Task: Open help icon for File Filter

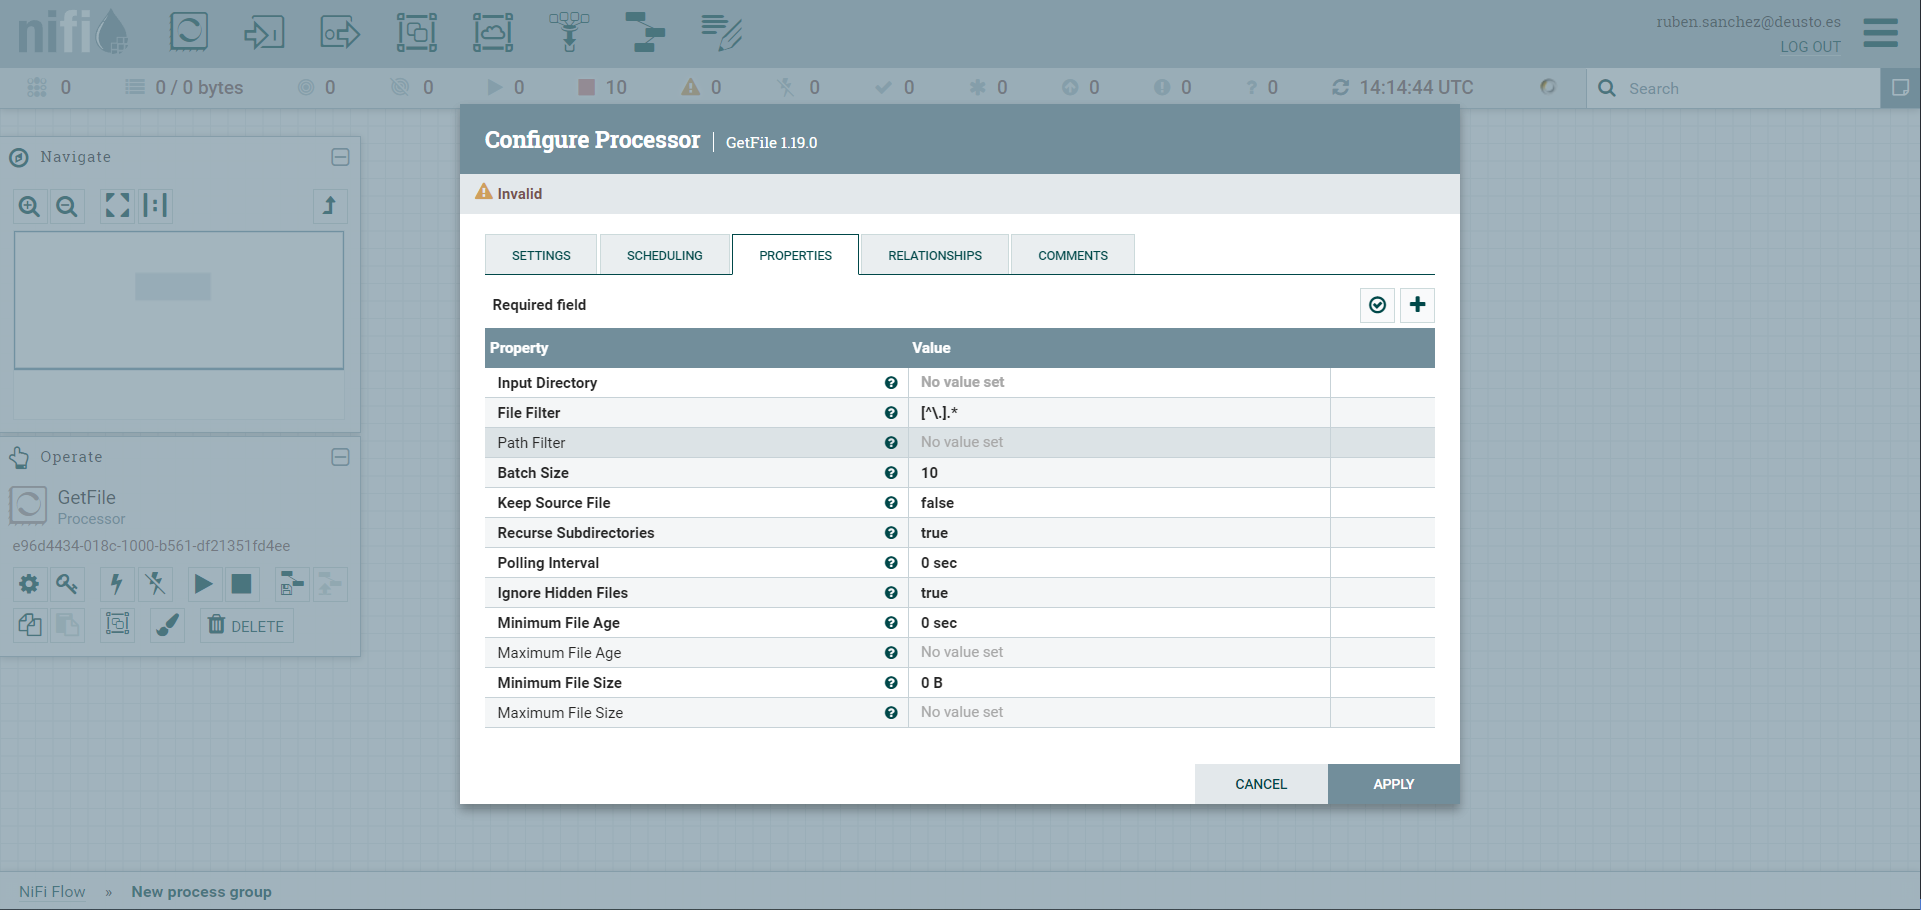Action: (x=891, y=413)
